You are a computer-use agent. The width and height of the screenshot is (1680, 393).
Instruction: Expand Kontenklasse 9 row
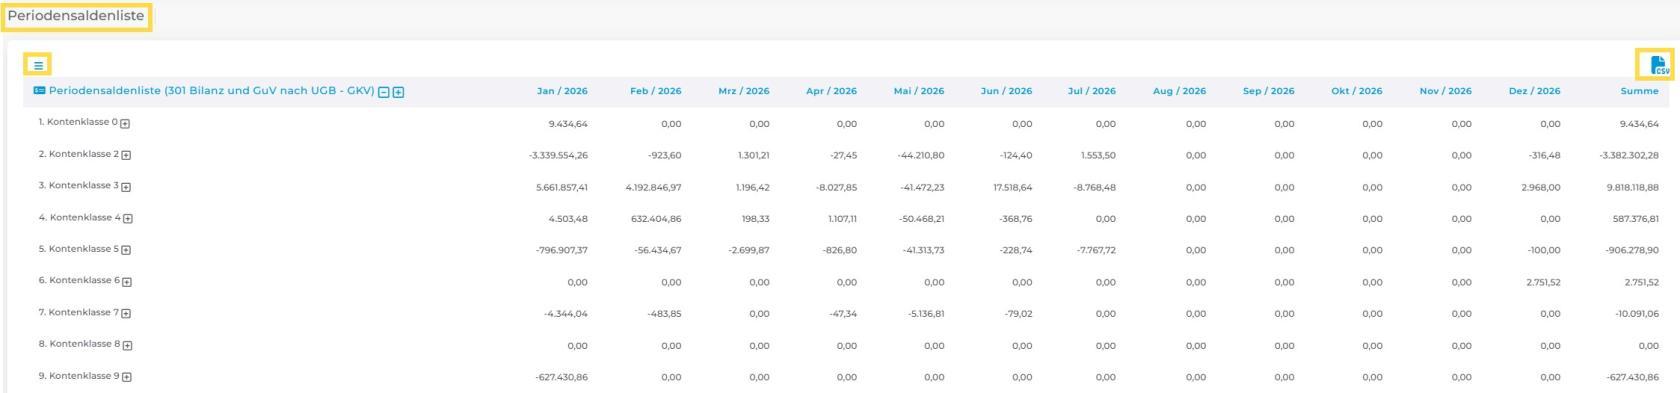click(x=127, y=377)
